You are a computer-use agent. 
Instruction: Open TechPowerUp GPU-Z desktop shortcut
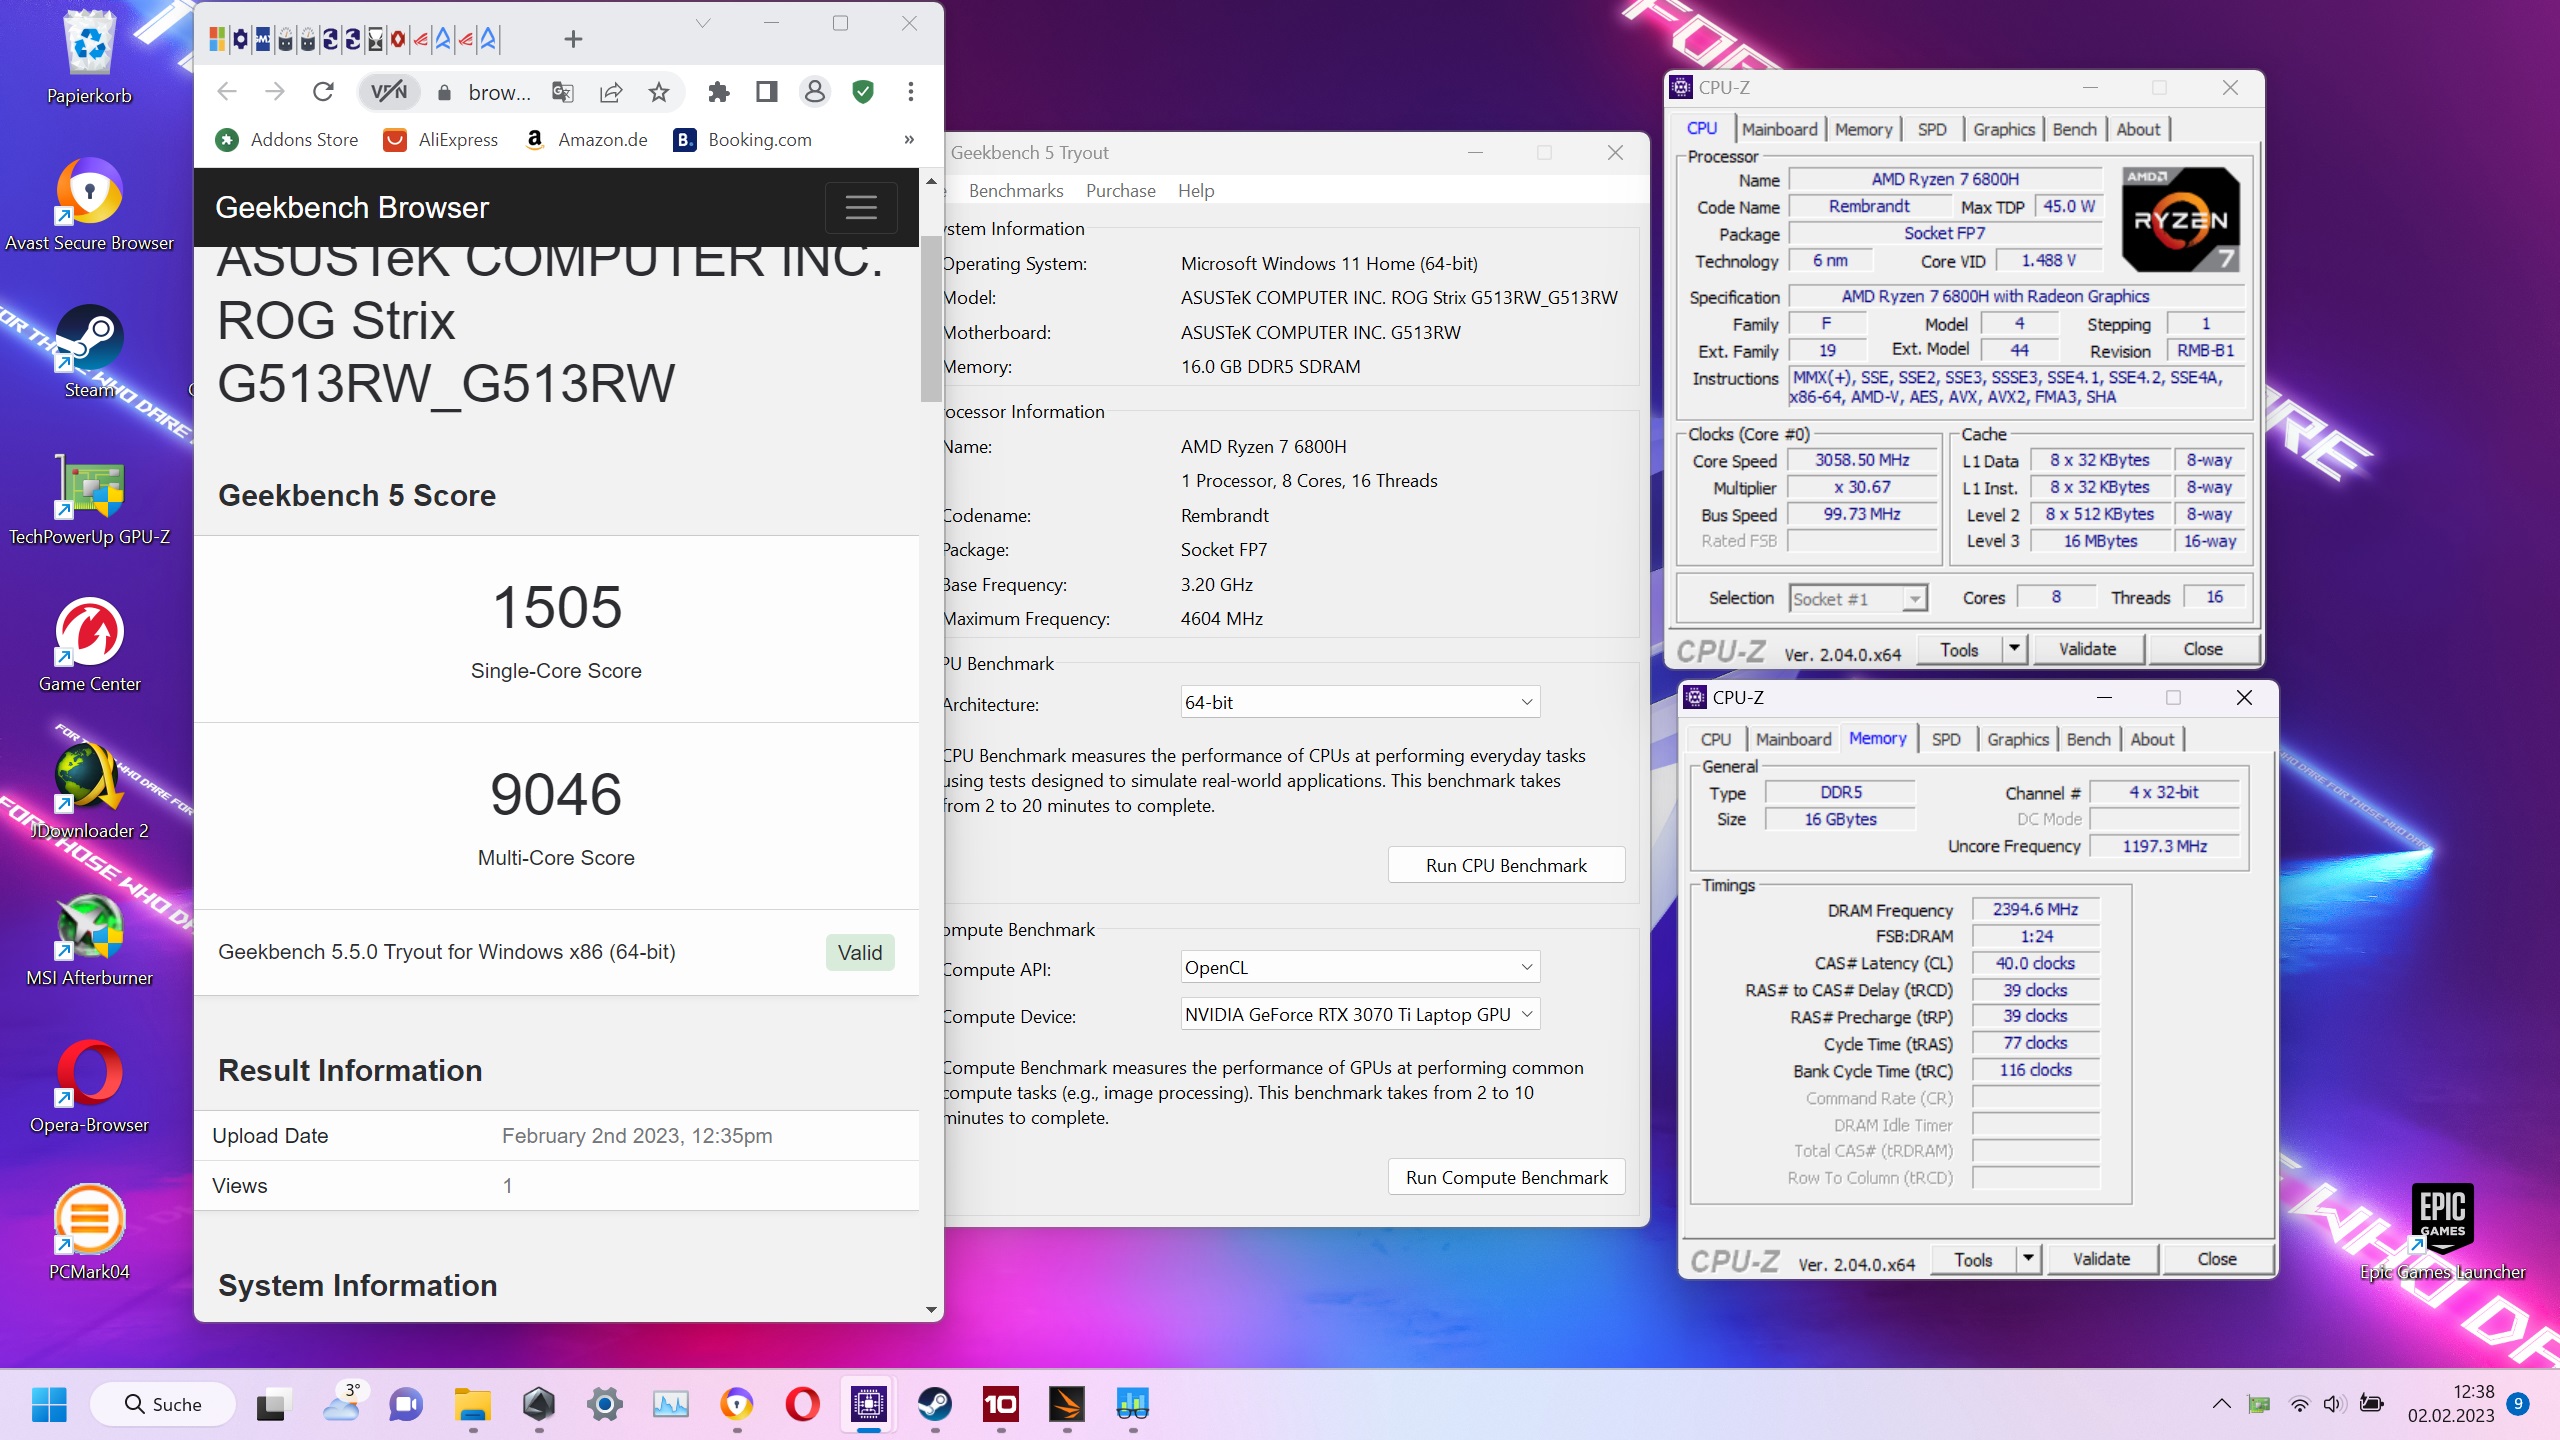pos(89,498)
